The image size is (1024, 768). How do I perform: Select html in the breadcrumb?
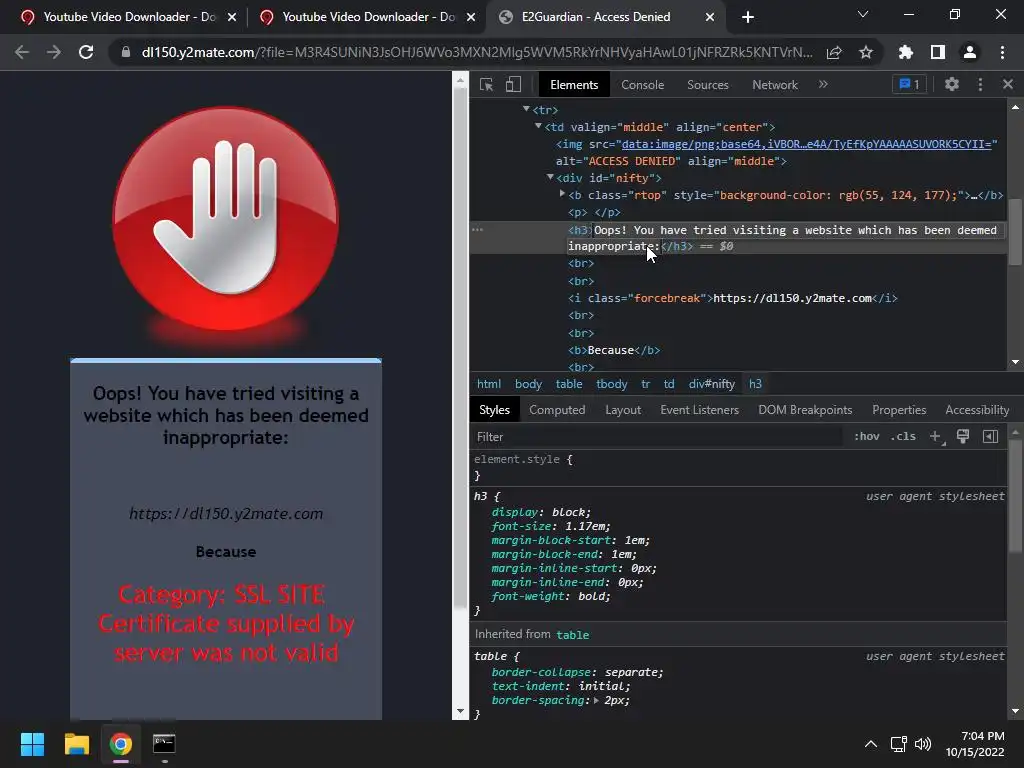click(488, 384)
